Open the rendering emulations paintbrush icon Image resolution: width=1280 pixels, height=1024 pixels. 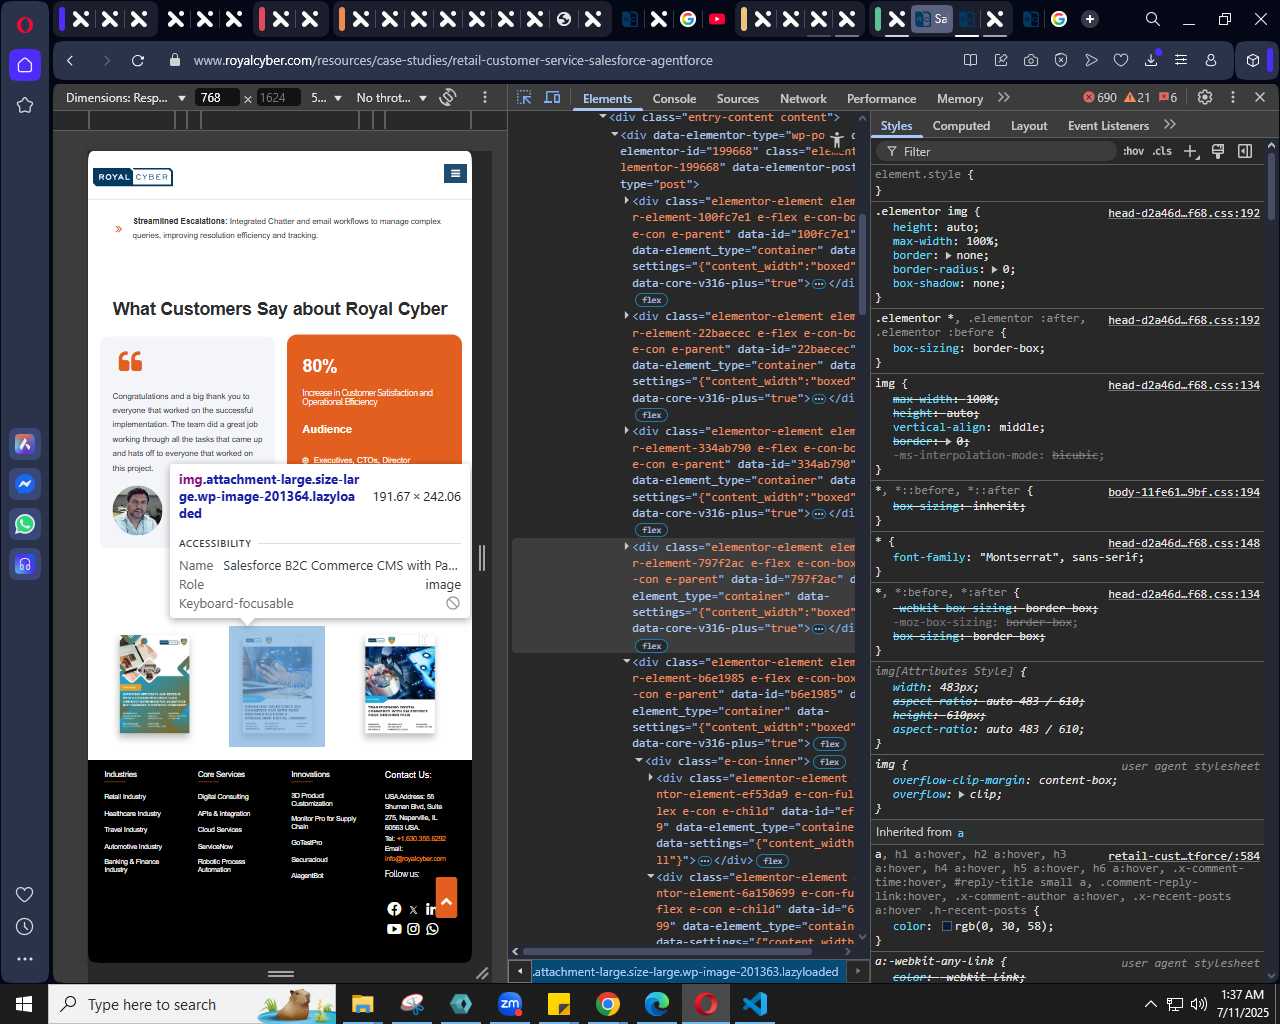point(1218,151)
